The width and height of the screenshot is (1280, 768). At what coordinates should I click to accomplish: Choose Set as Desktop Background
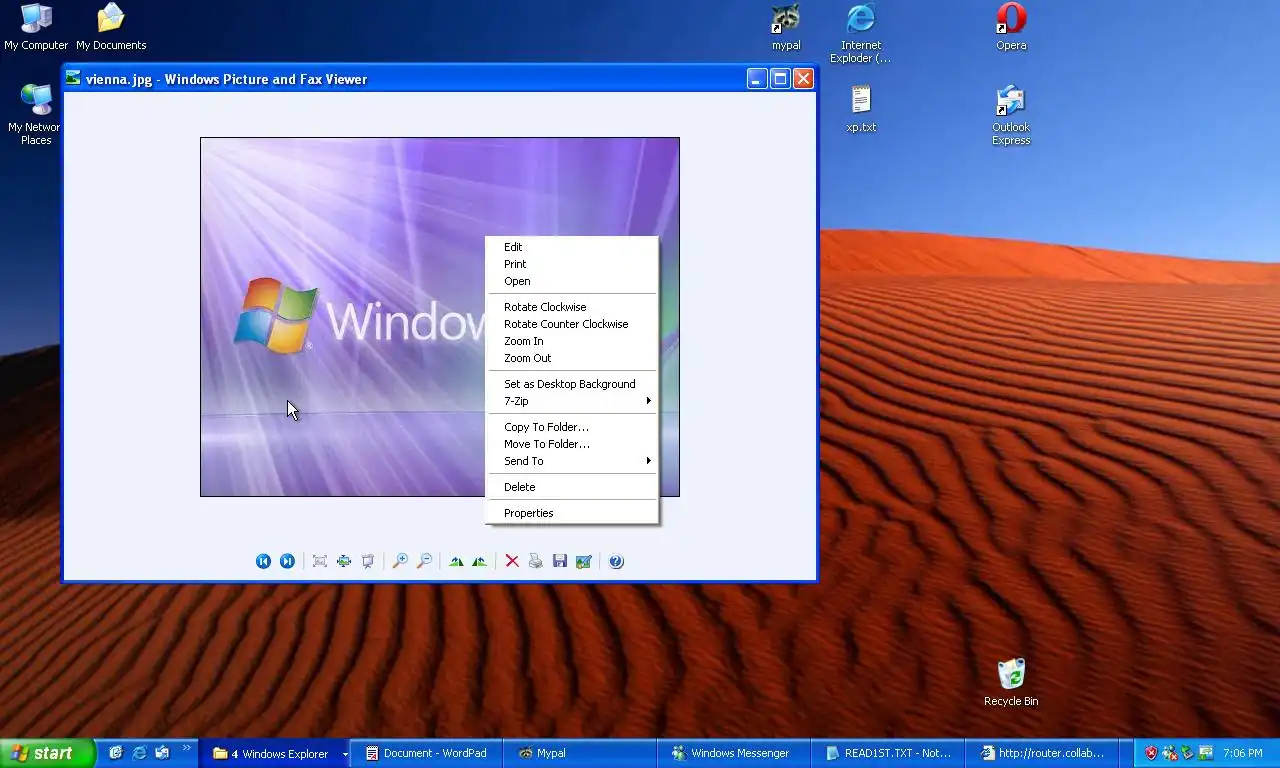572,384
